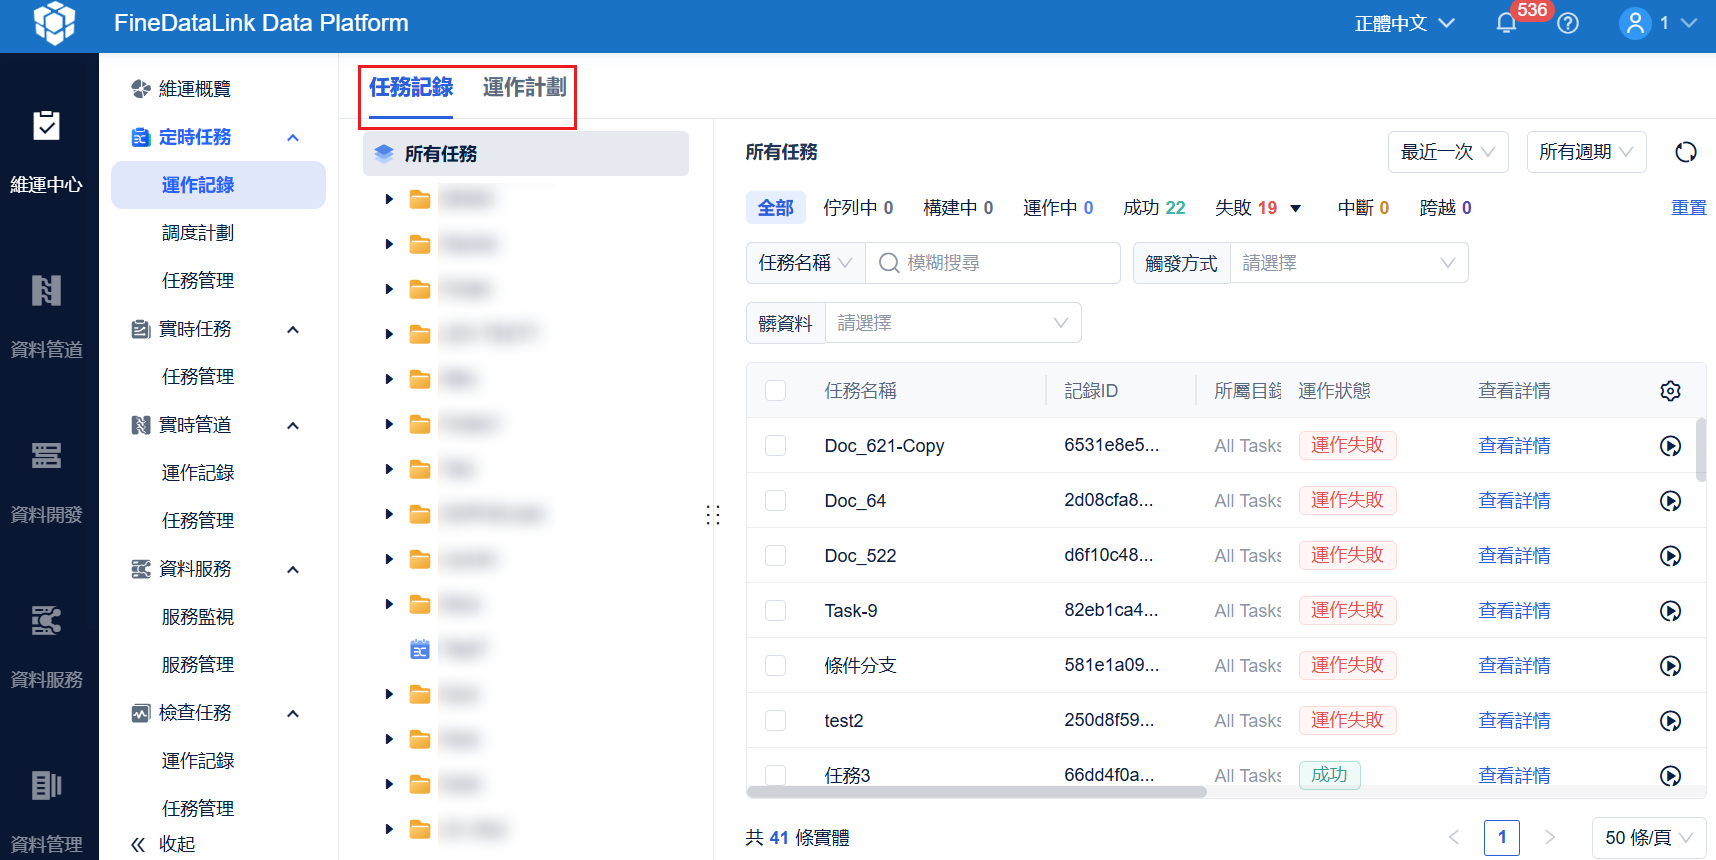
Task: Run the Doc_522 task play icon
Action: click(1670, 556)
